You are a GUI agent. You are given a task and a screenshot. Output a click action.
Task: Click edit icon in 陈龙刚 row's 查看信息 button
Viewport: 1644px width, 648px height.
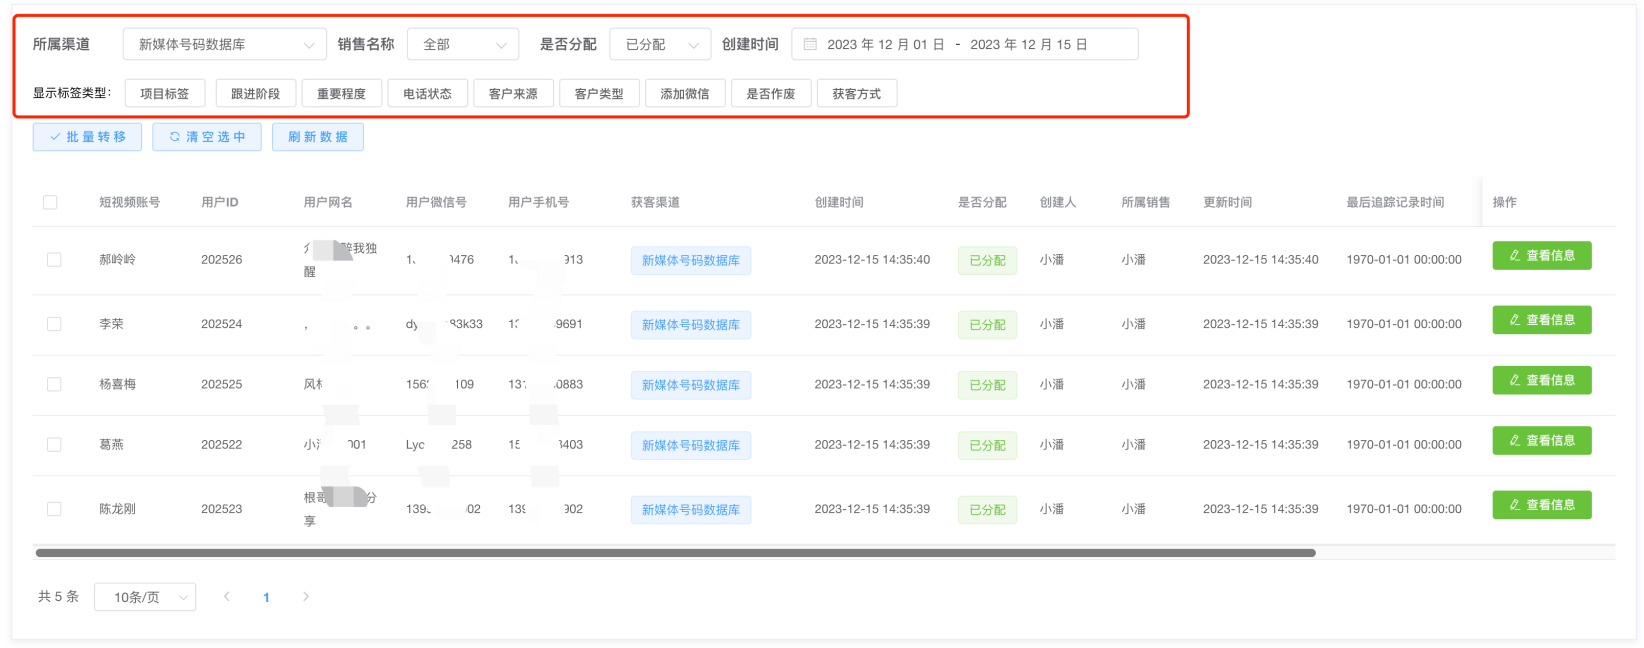tap(1514, 505)
